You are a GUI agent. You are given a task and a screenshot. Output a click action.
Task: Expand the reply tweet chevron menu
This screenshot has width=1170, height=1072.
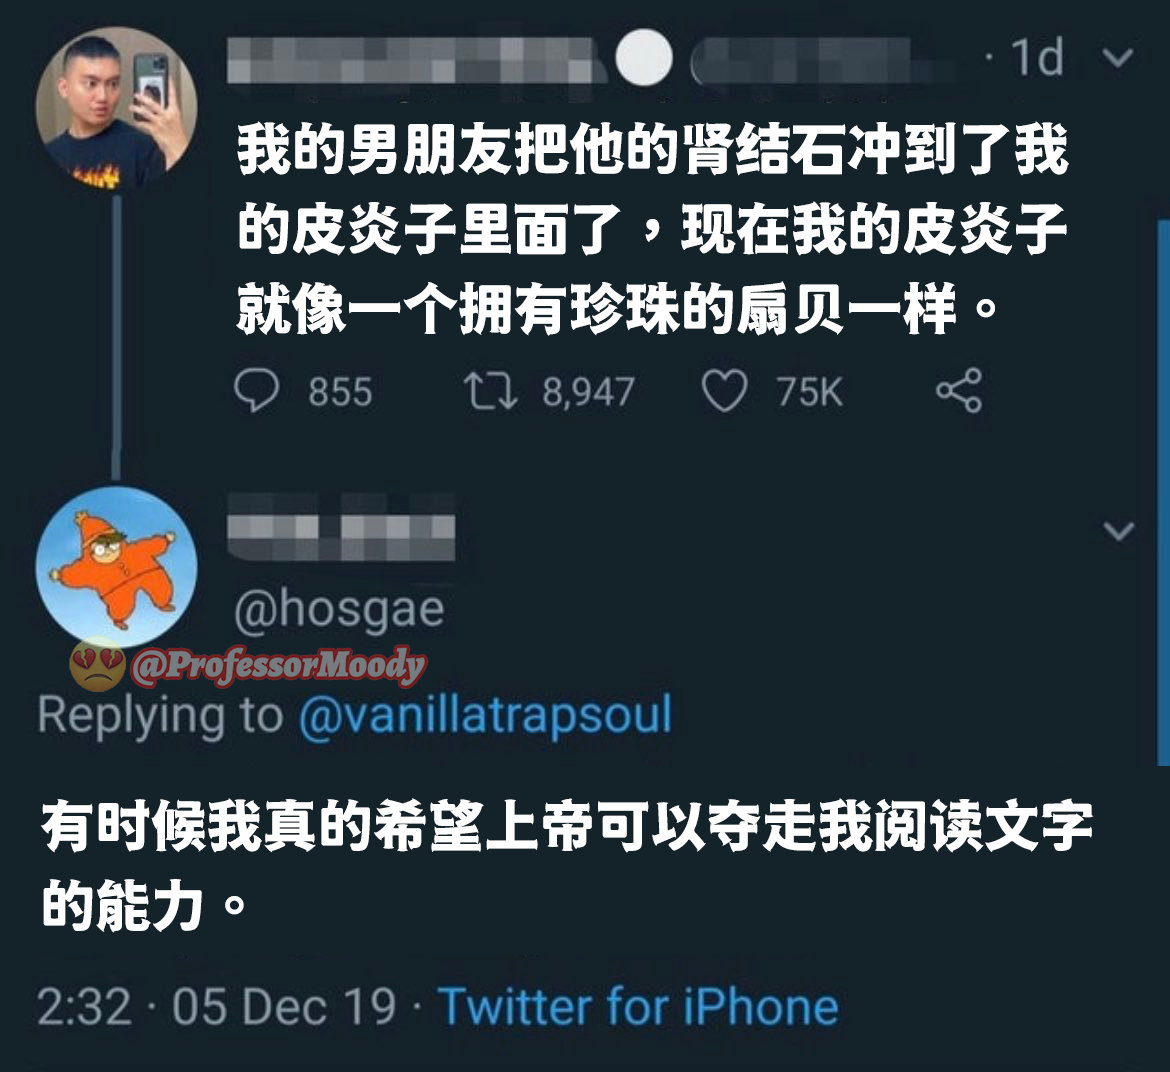click(x=1118, y=530)
